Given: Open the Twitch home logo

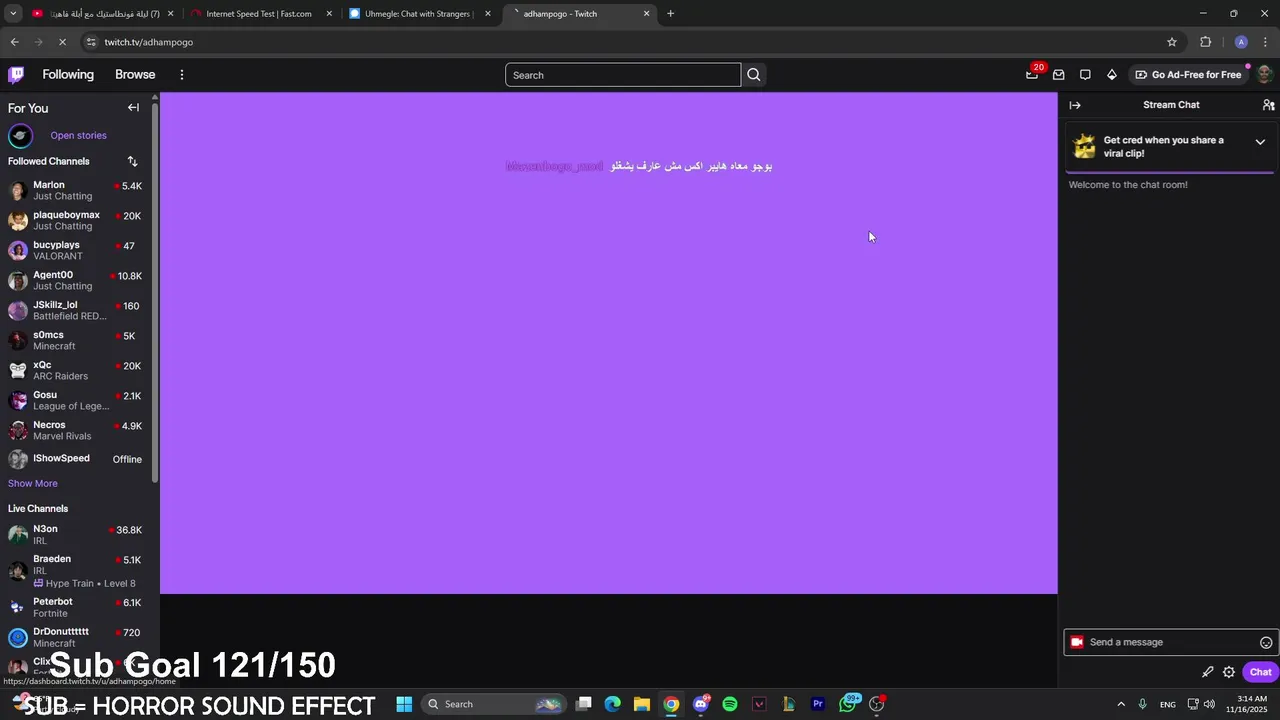Looking at the screenshot, I should coord(16,74).
